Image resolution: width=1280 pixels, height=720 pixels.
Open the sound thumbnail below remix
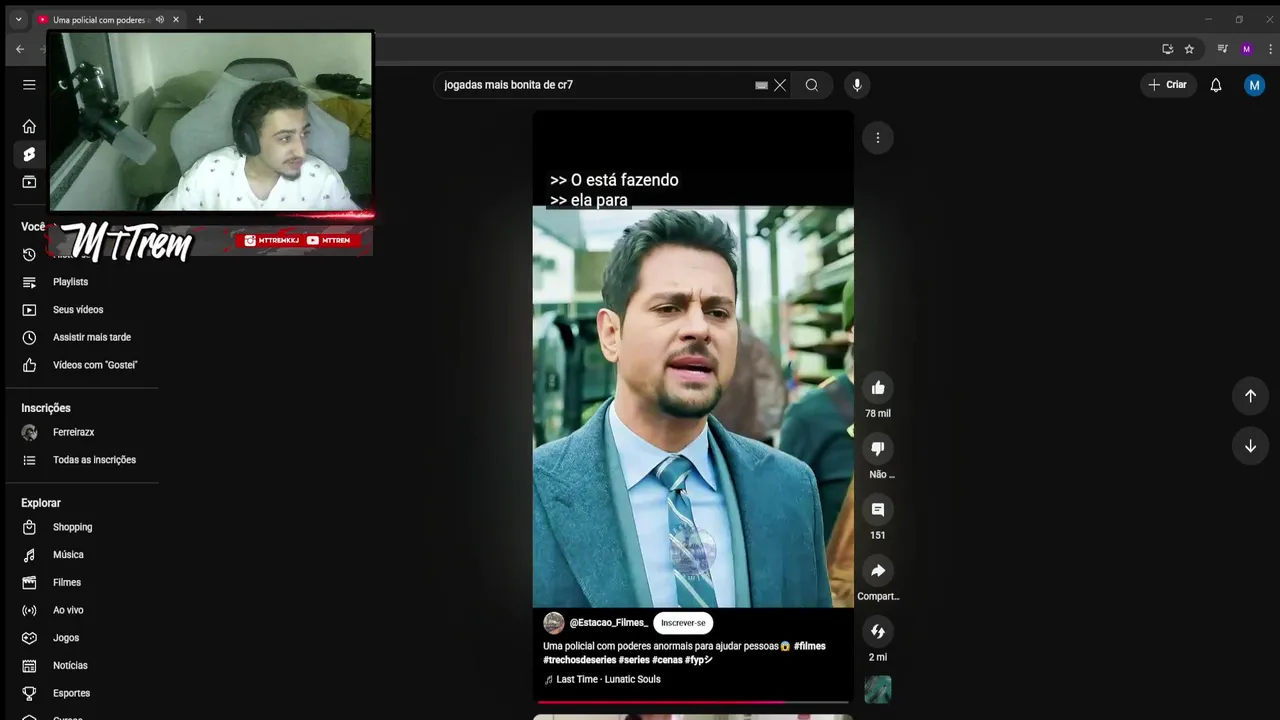(x=878, y=690)
